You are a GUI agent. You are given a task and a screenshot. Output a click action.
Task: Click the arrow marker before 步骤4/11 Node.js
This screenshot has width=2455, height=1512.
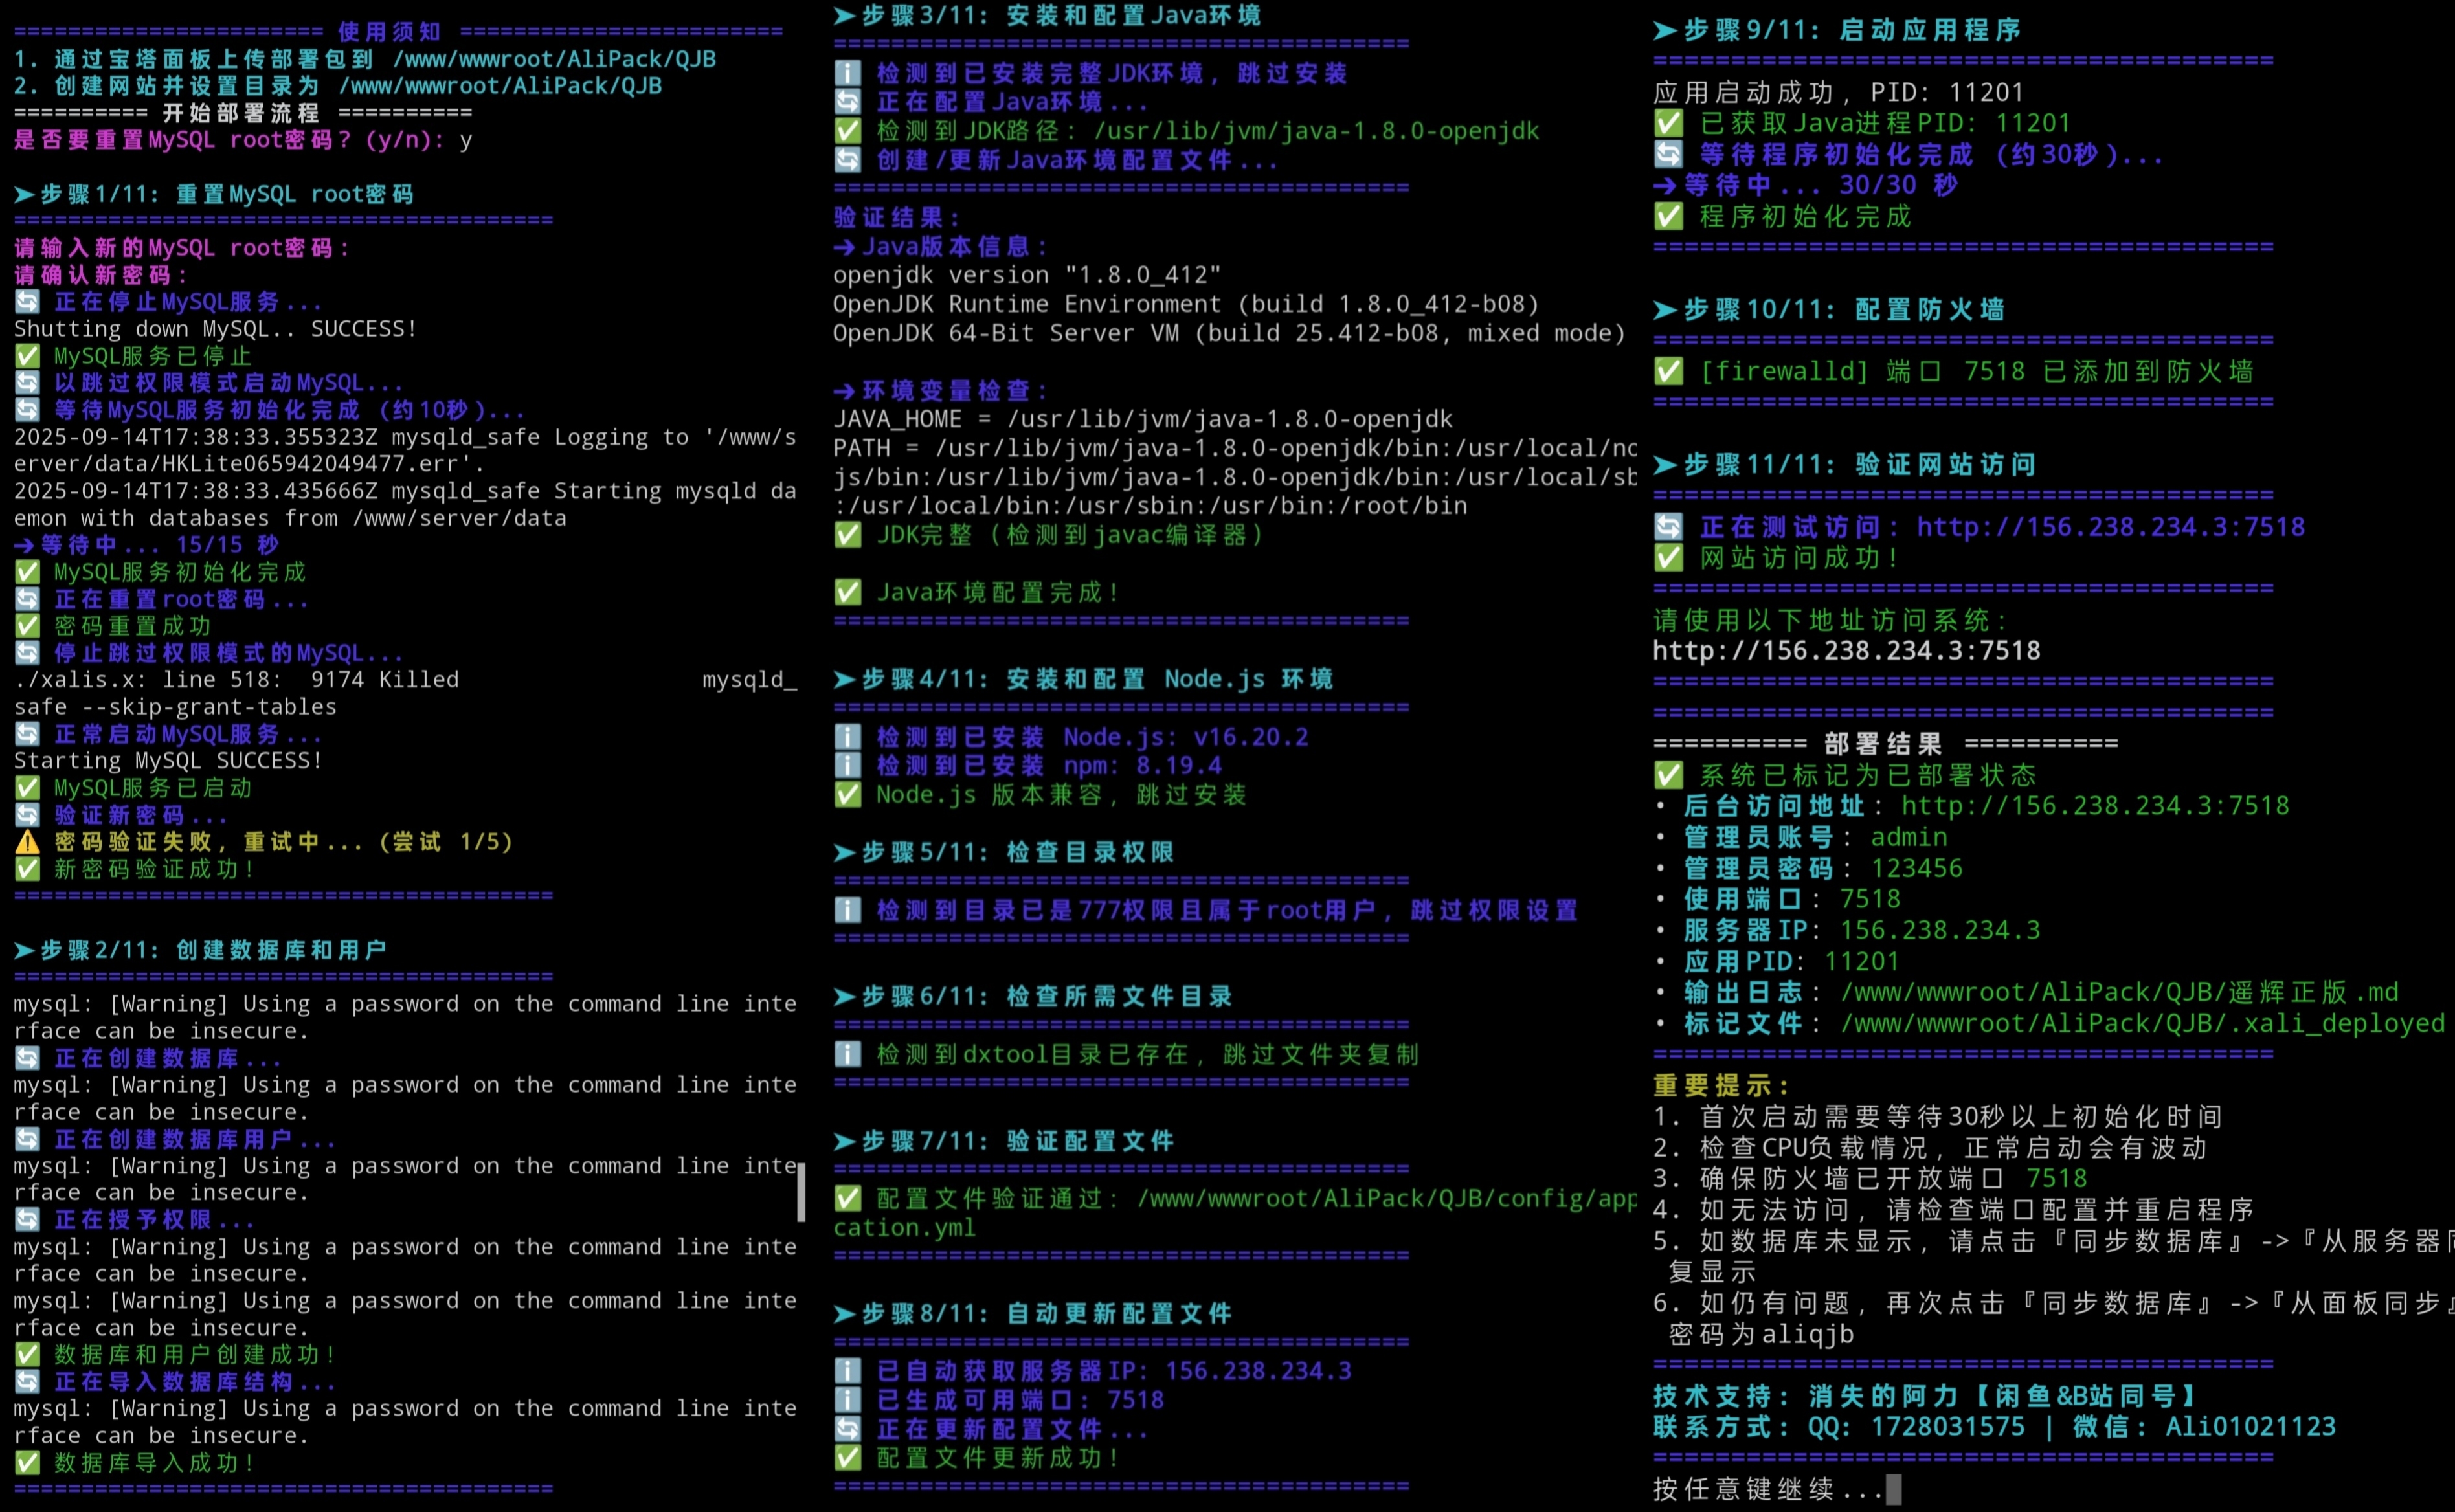pyautogui.click(x=844, y=680)
